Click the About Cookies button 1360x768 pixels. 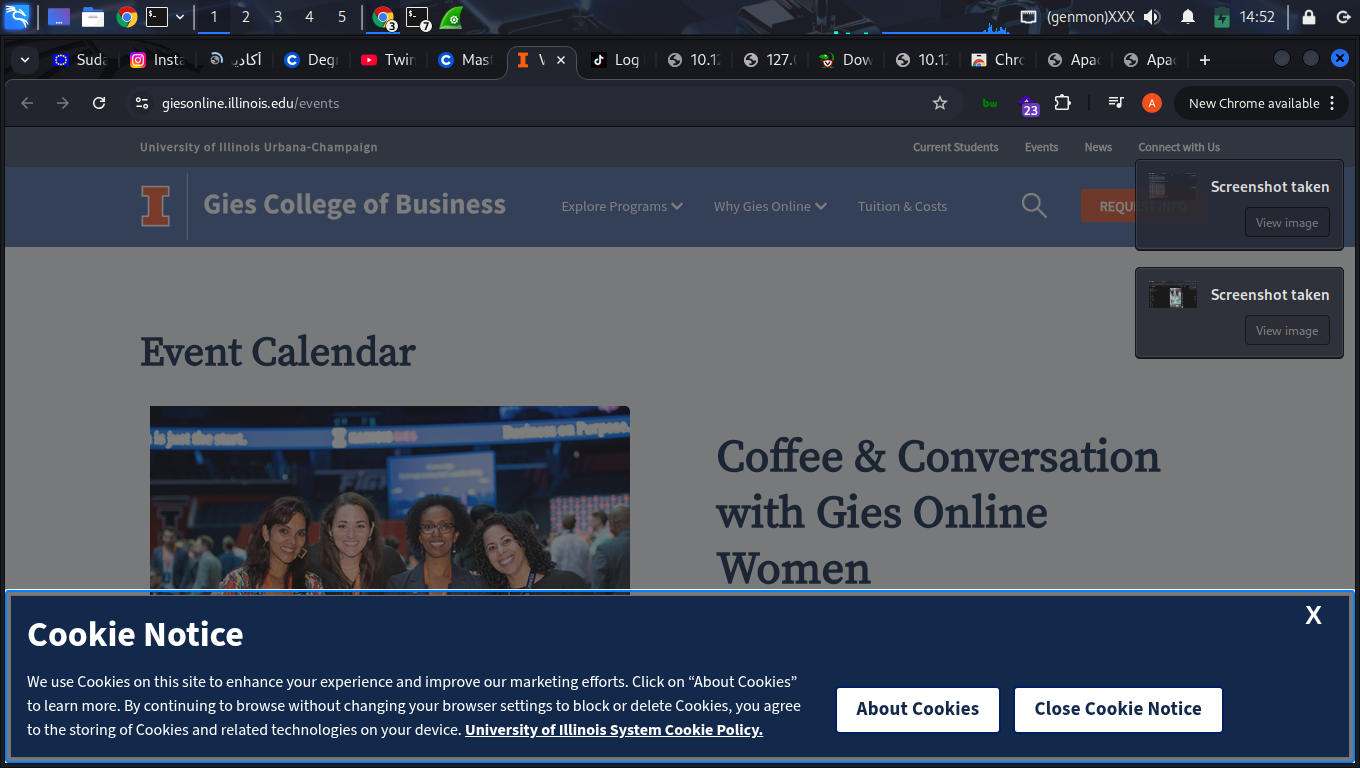click(918, 710)
